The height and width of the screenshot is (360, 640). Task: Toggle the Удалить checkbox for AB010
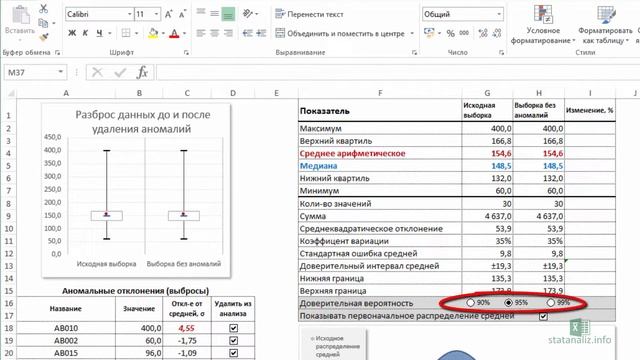[x=233, y=328]
